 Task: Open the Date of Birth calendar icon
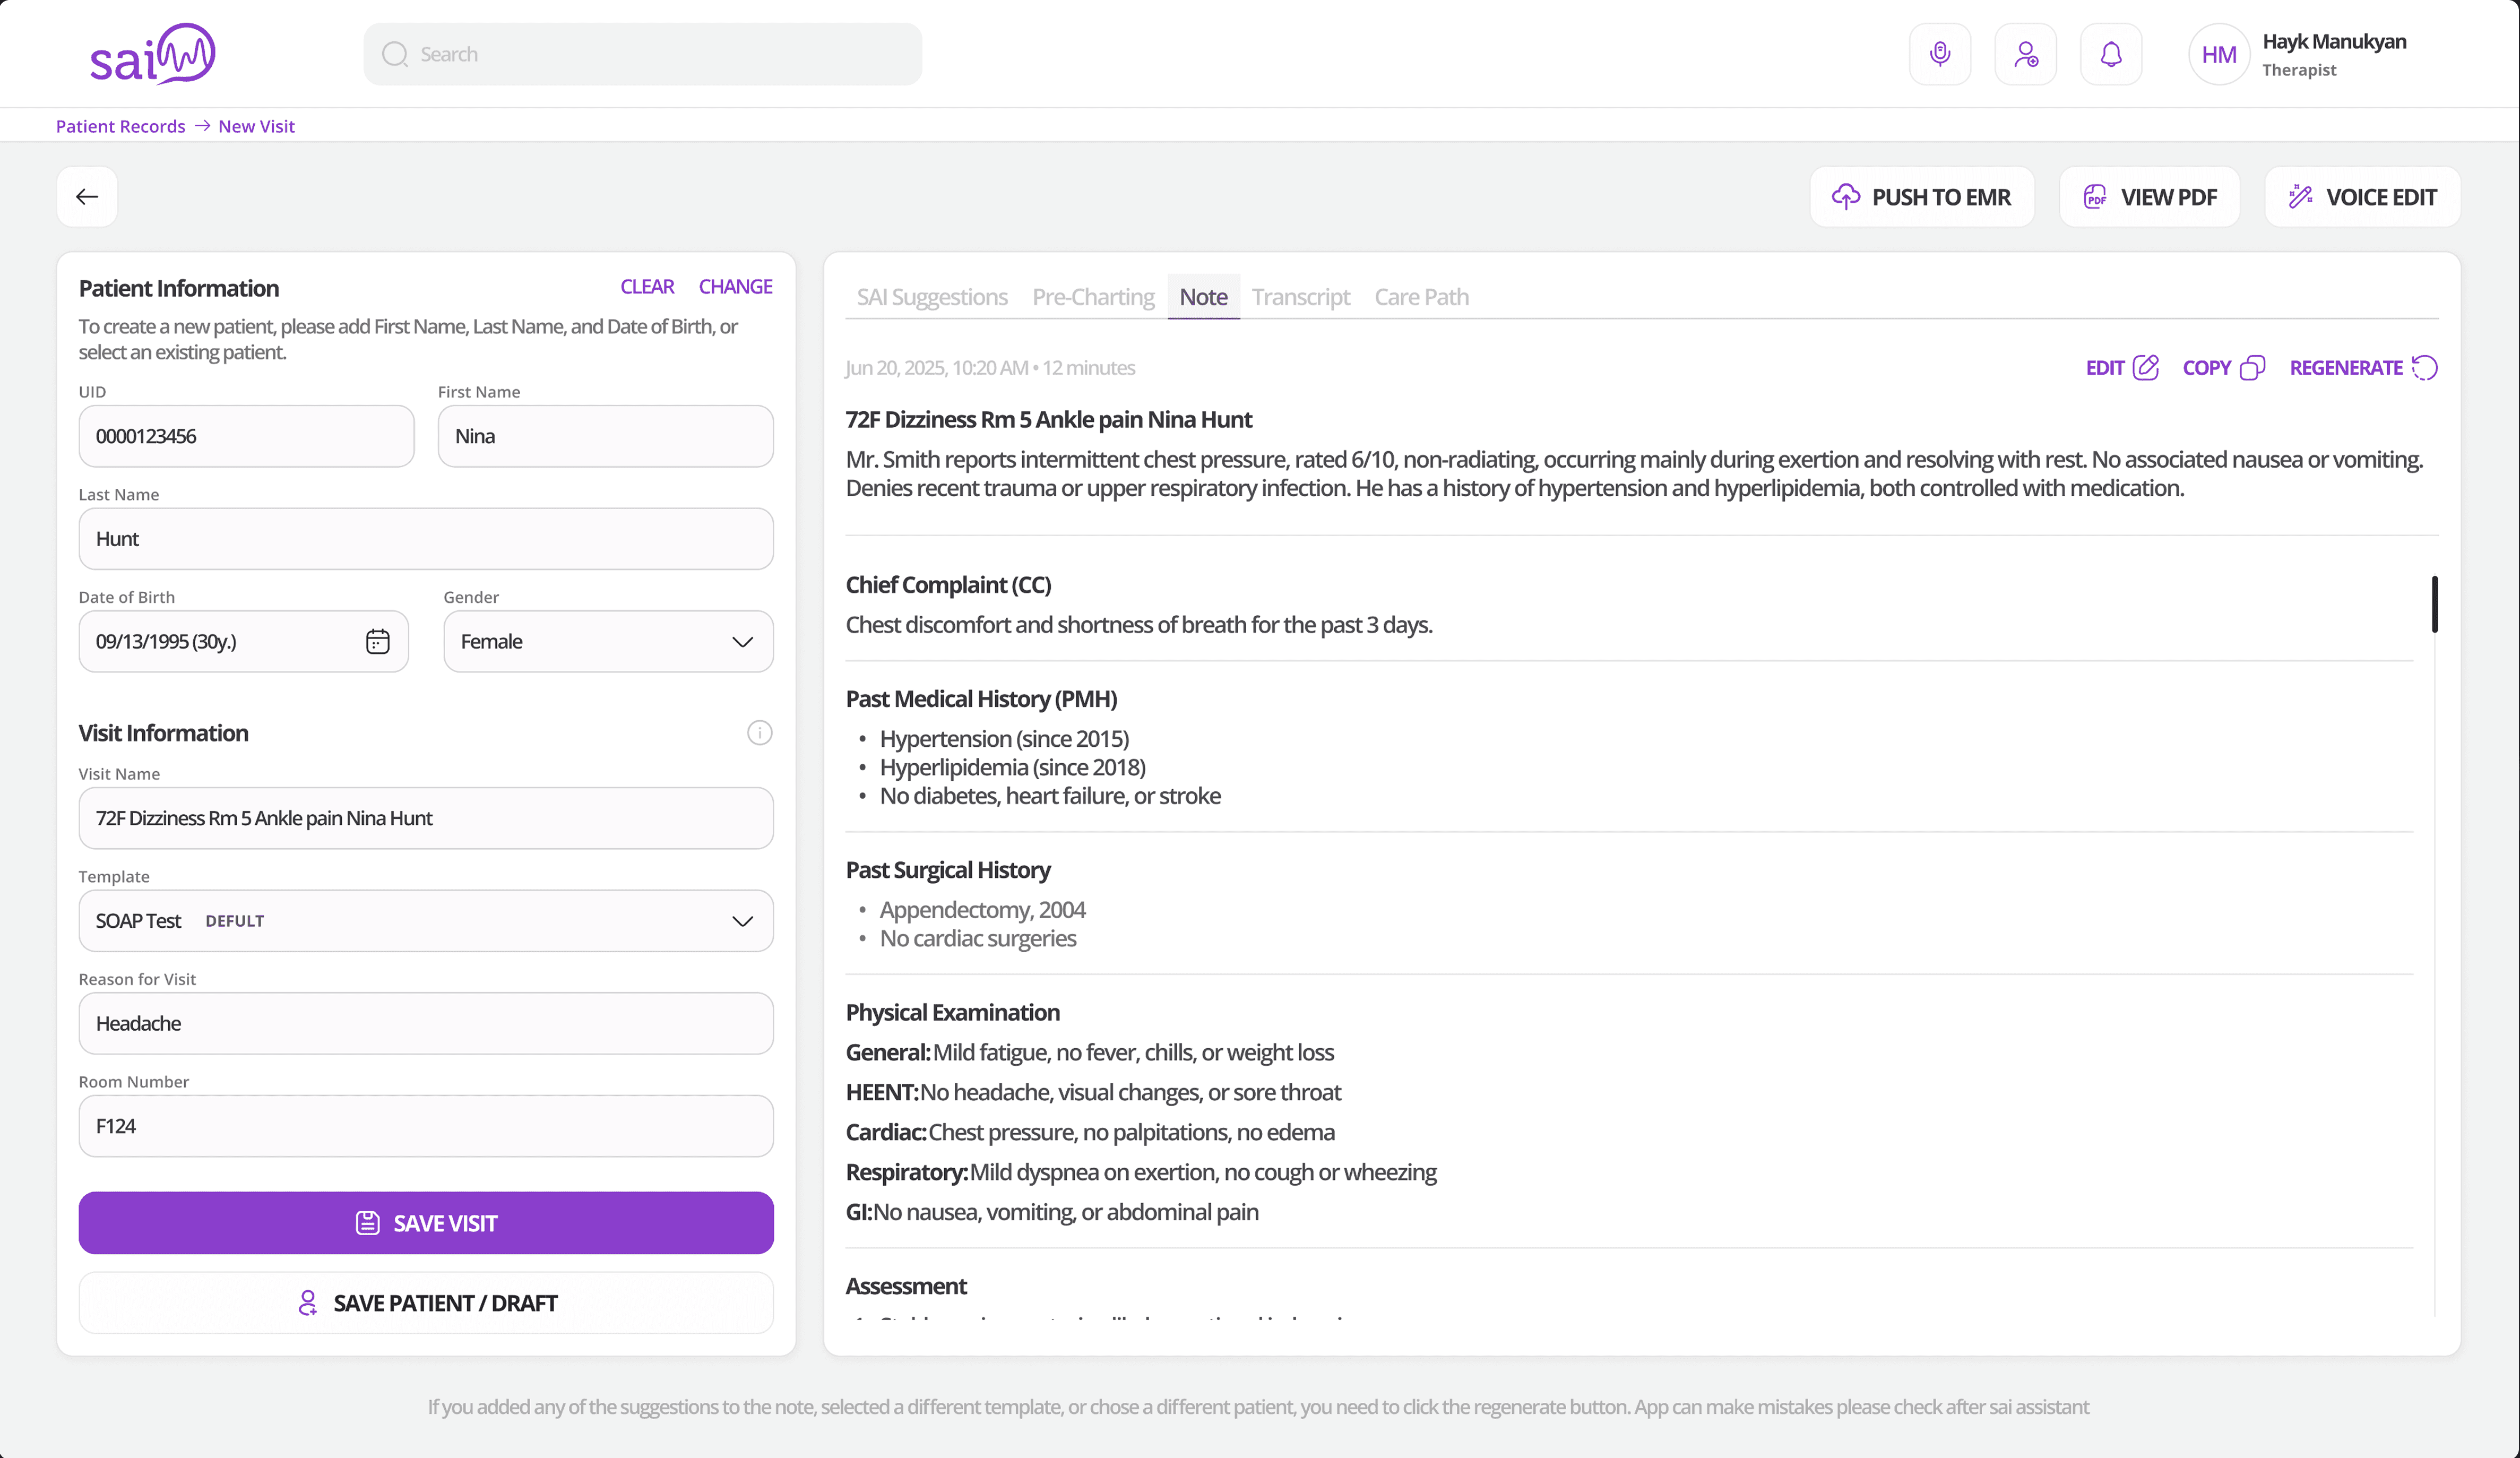[x=377, y=641]
